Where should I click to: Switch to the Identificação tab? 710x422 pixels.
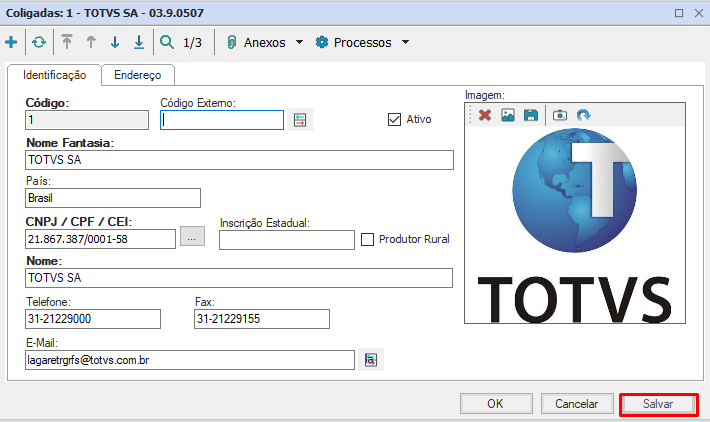click(x=54, y=75)
